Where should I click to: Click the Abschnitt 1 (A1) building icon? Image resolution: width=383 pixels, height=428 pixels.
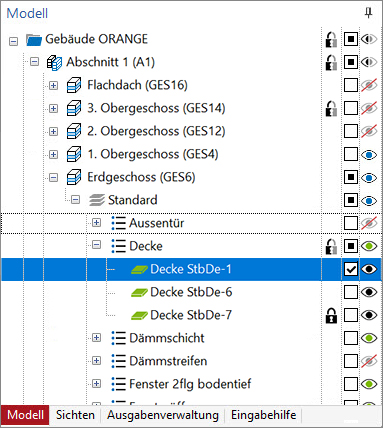coord(54,62)
